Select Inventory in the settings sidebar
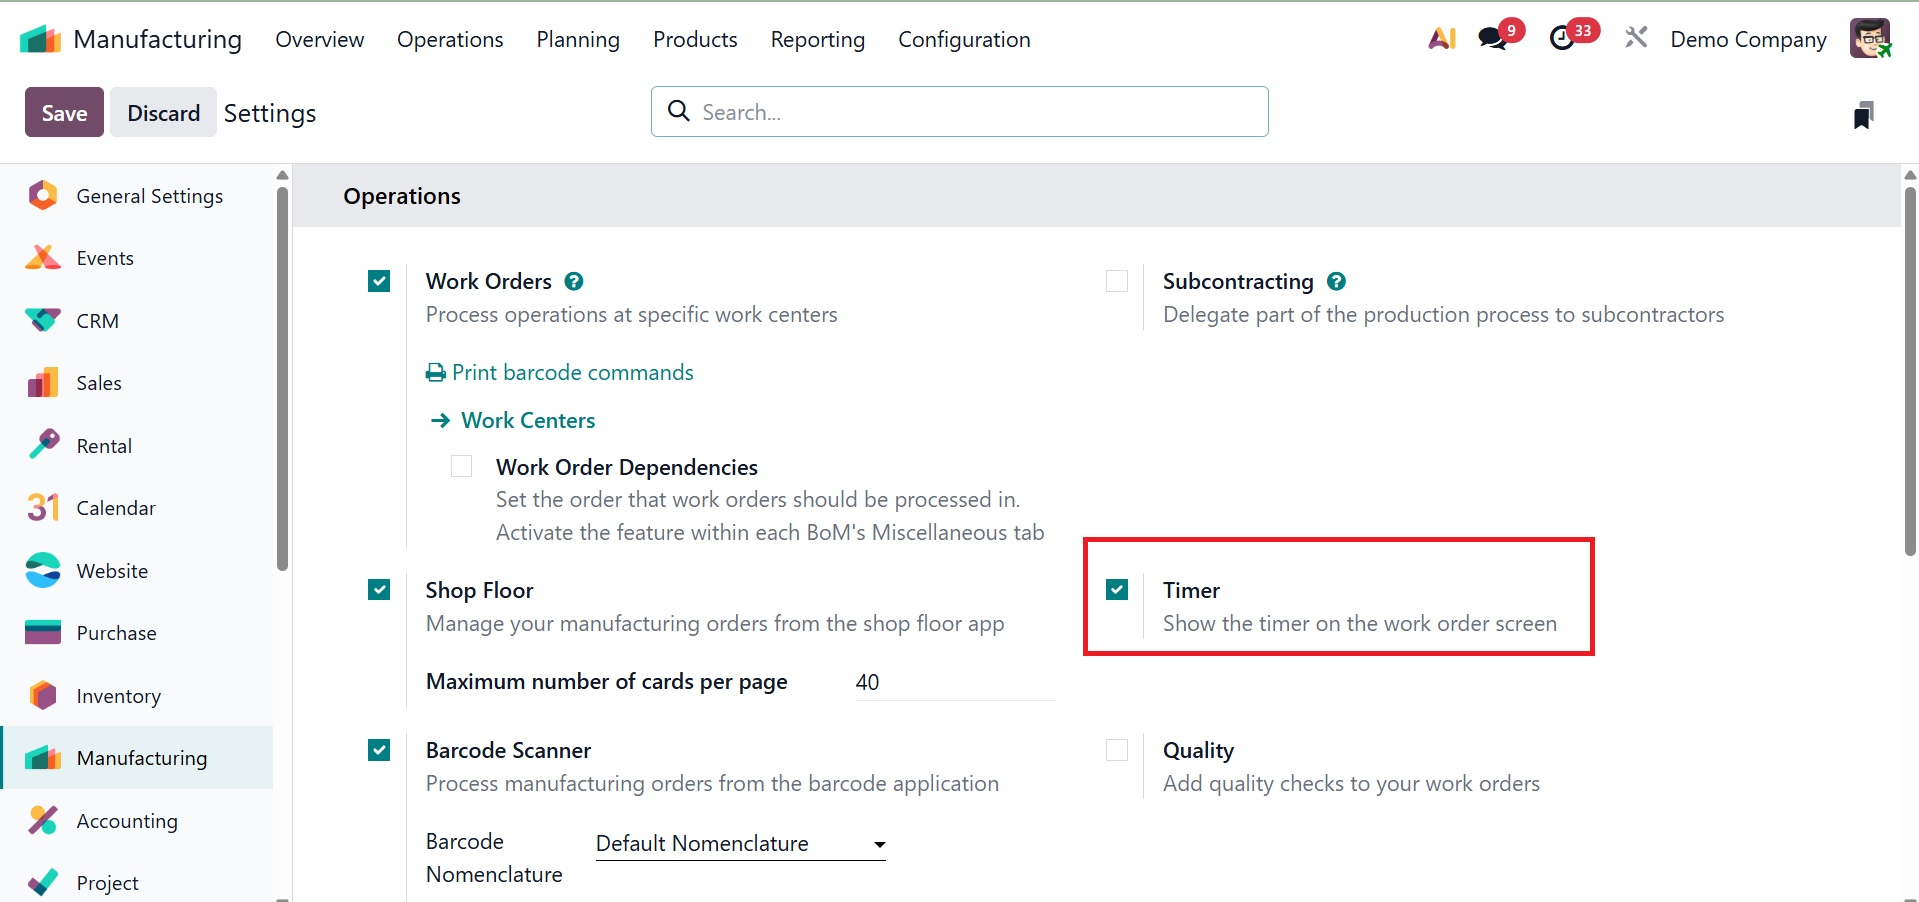Viewport: 1919px width, 902px height. pos(118,696)
